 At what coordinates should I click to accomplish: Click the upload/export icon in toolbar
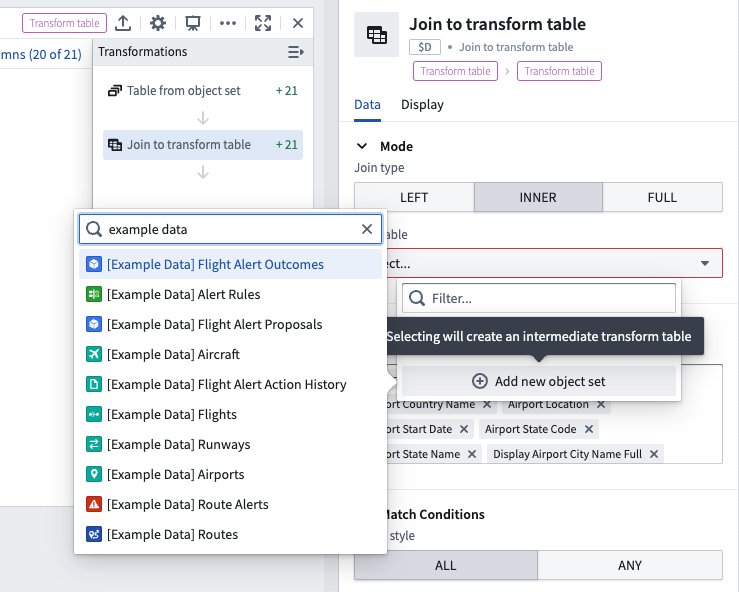(123, 23)
